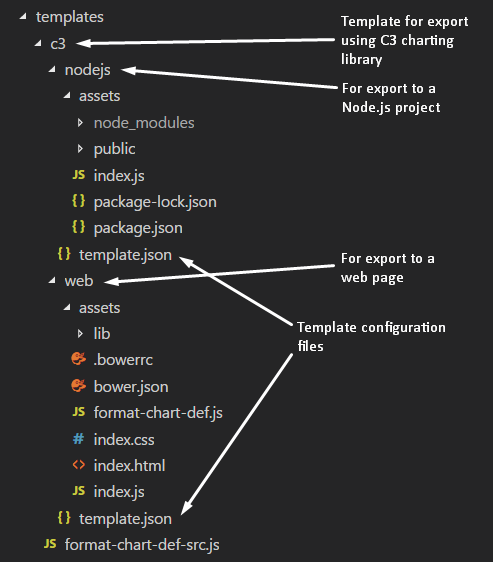Screen dimensions: 493x562
Task: Click the bower icon next to bower.json
Action: click(x=79, y=386)
